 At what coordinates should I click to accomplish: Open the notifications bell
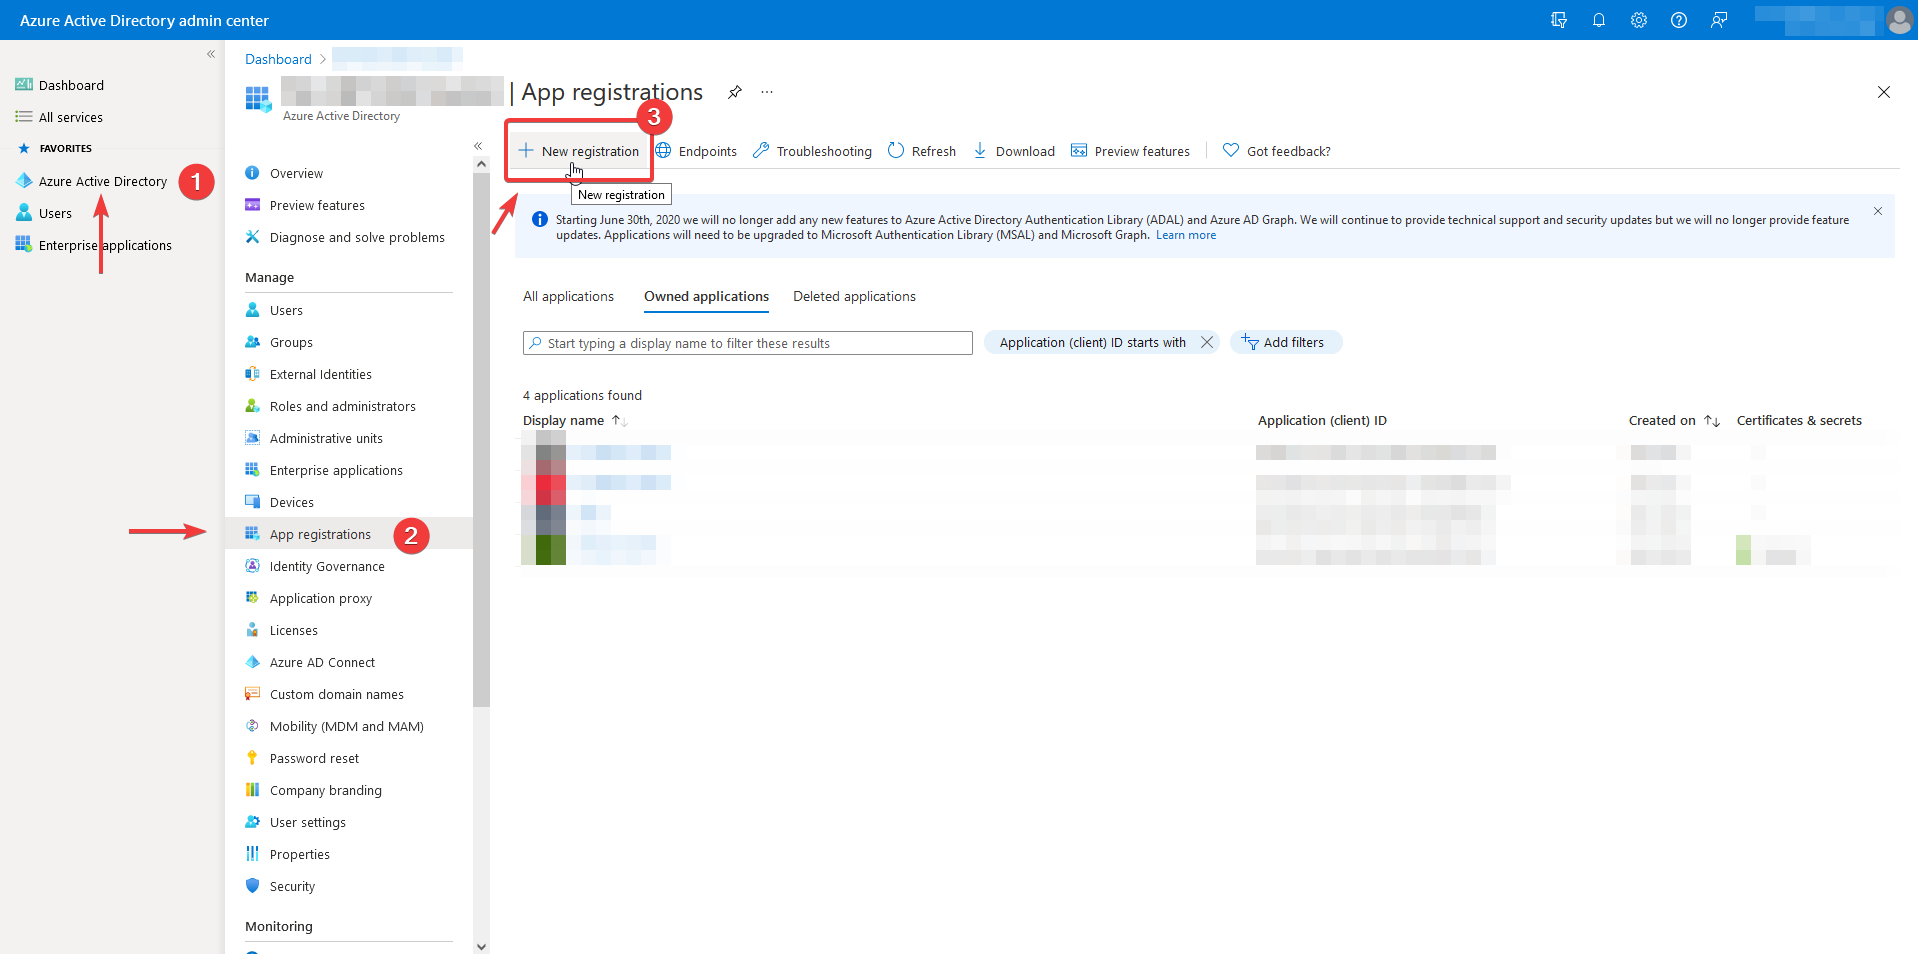[x=1598, y=20]
